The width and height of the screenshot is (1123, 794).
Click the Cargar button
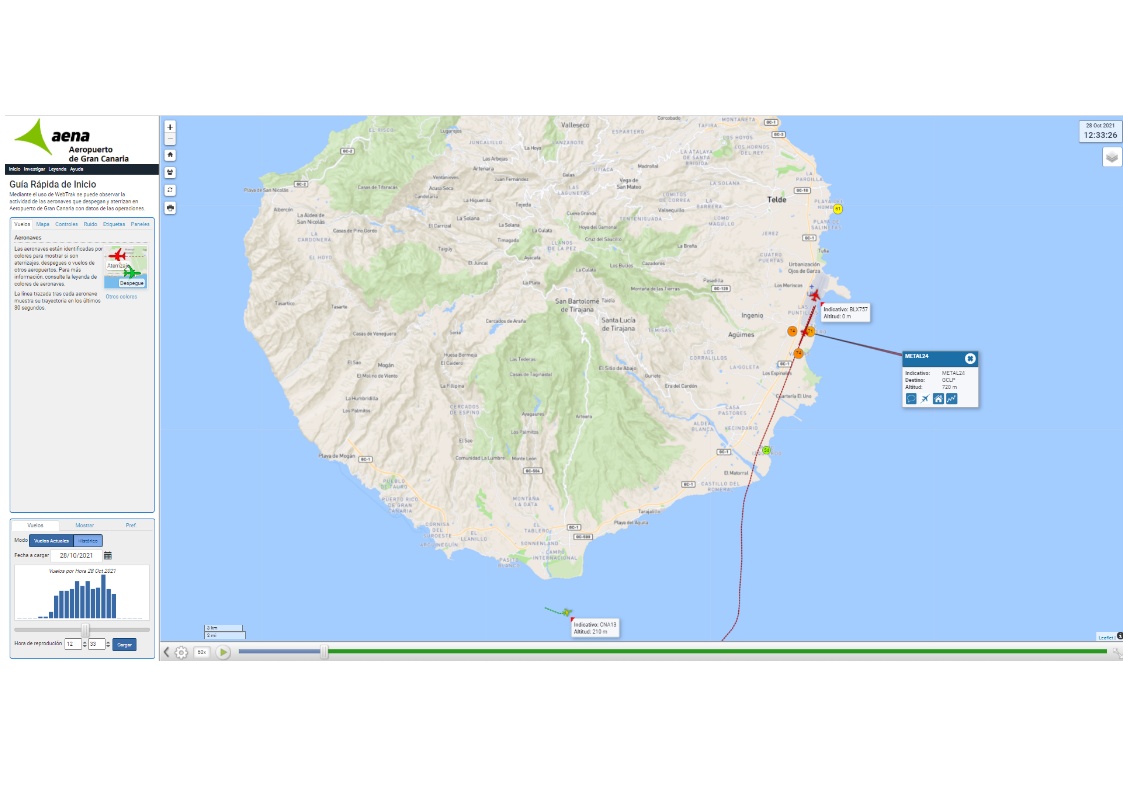tap(125, 644)
